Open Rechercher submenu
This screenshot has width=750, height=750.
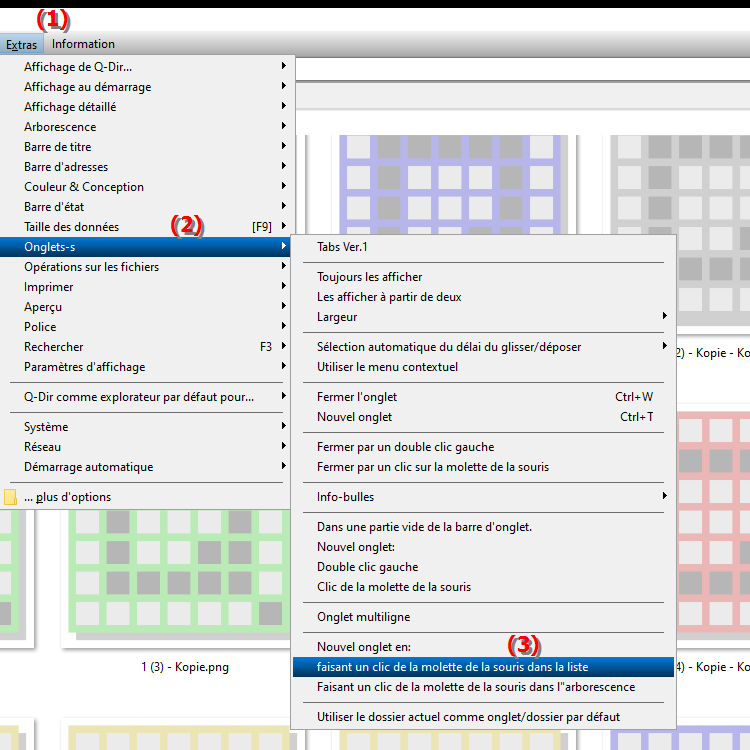click(x=147, y=347)
